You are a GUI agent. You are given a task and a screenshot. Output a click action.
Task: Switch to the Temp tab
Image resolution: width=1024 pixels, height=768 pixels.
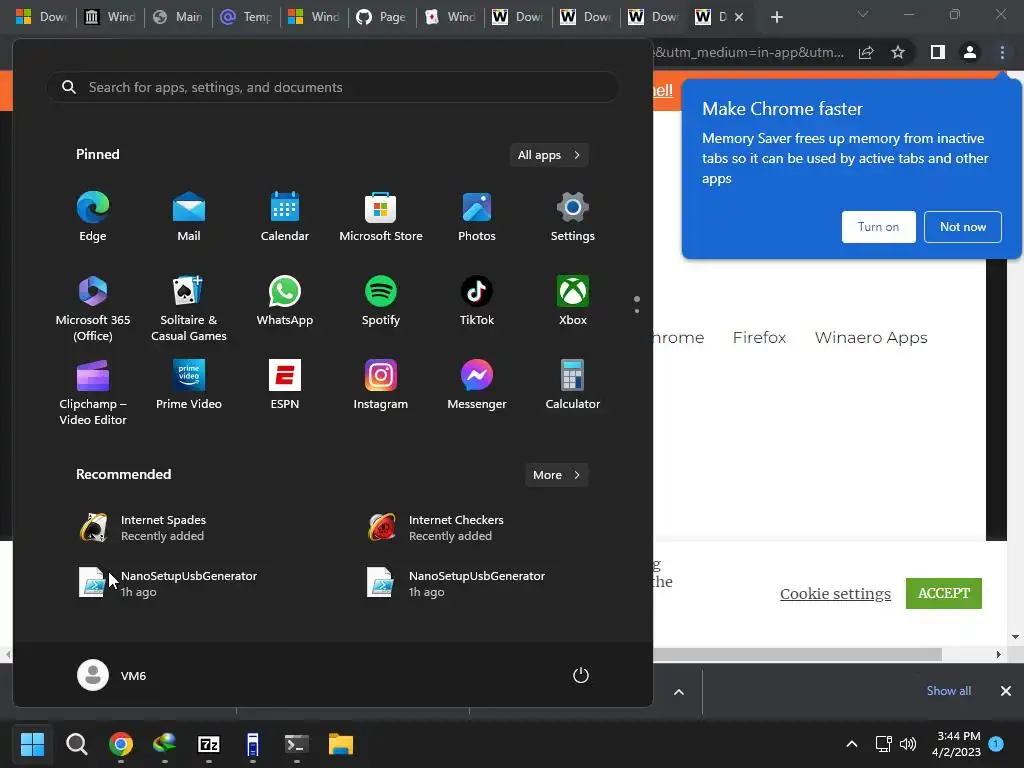click(x=247, y=17)
